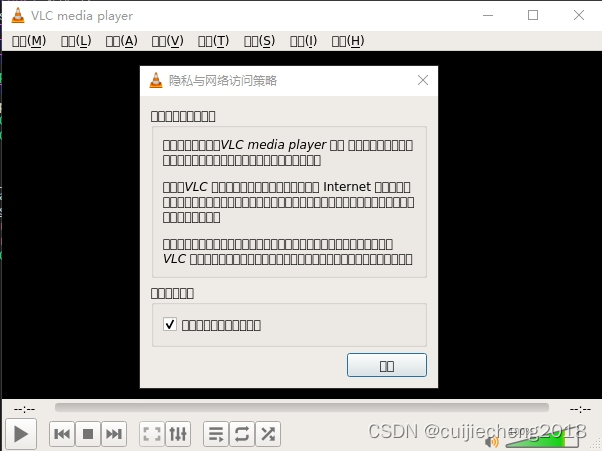Click the playback seek bar
The image size is (602, 451).
tap(302, 407)
